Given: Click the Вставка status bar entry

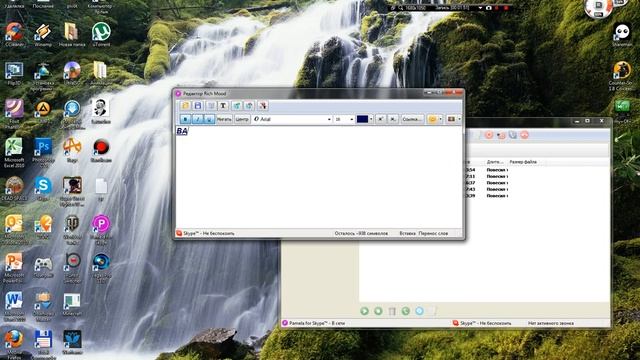Looking at the screenshot, I should click(407, 233).
